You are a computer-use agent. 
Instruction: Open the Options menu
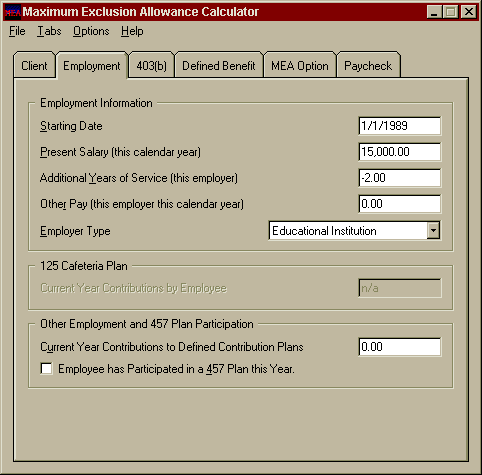(x=91, y=31)
